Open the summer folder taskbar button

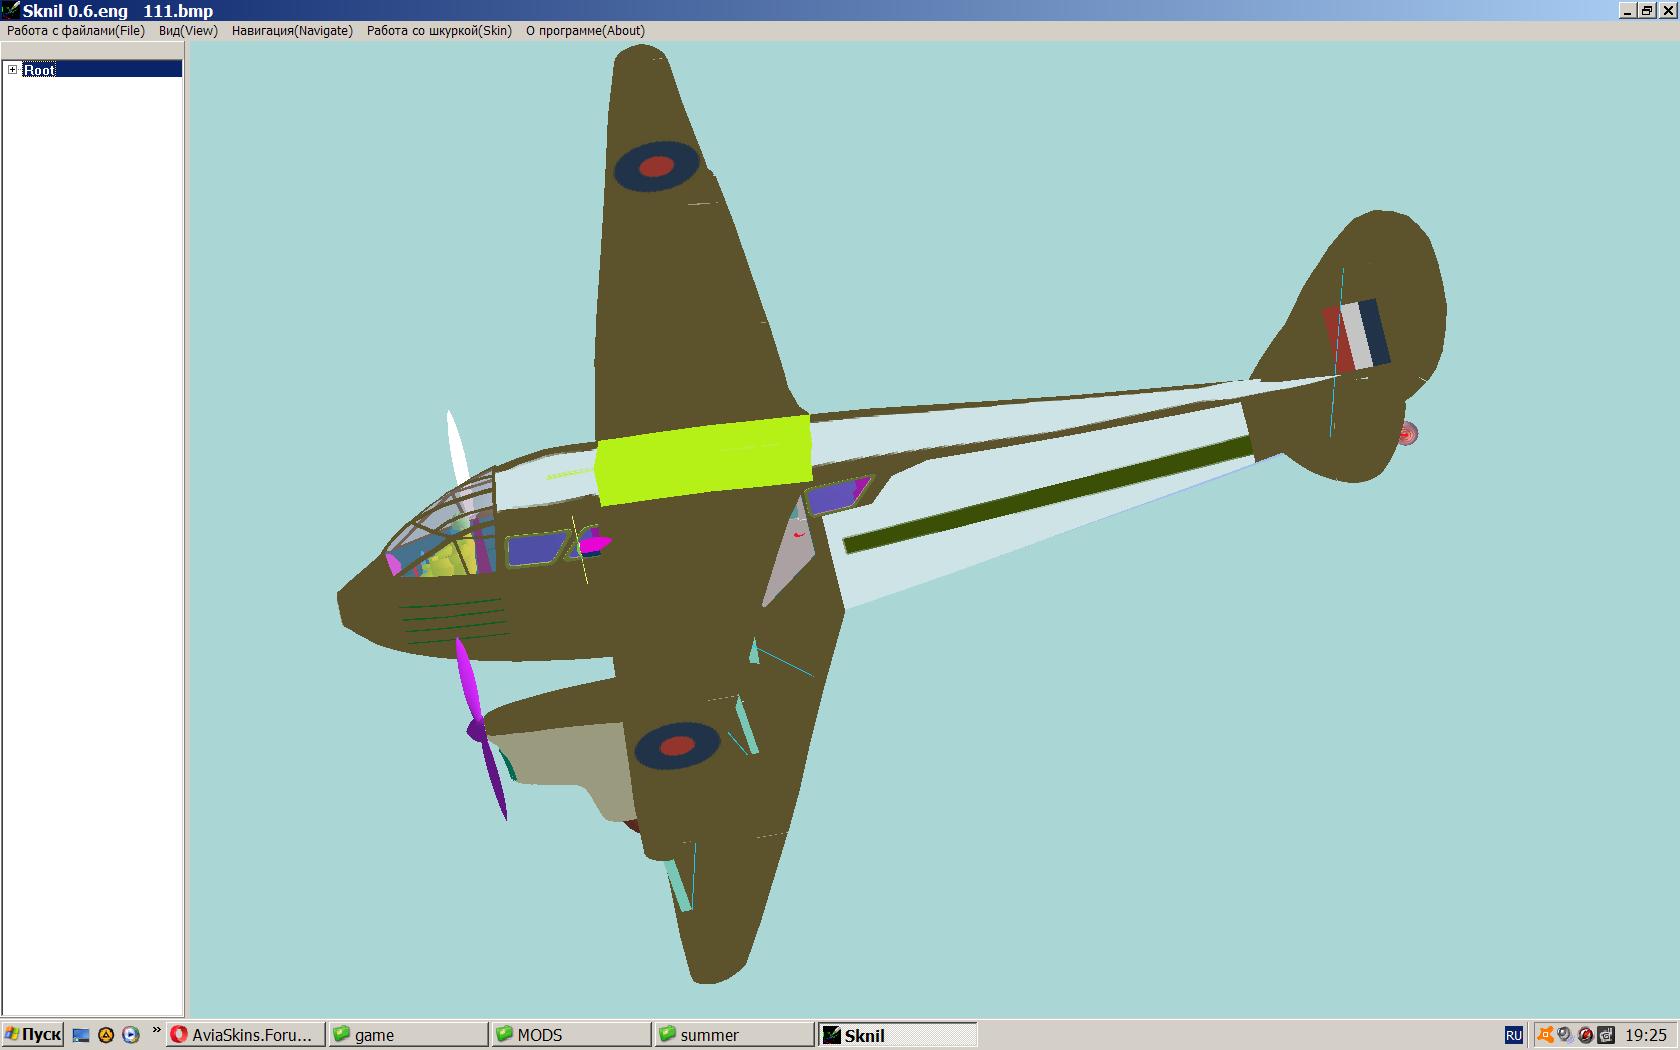(733, 1035)
